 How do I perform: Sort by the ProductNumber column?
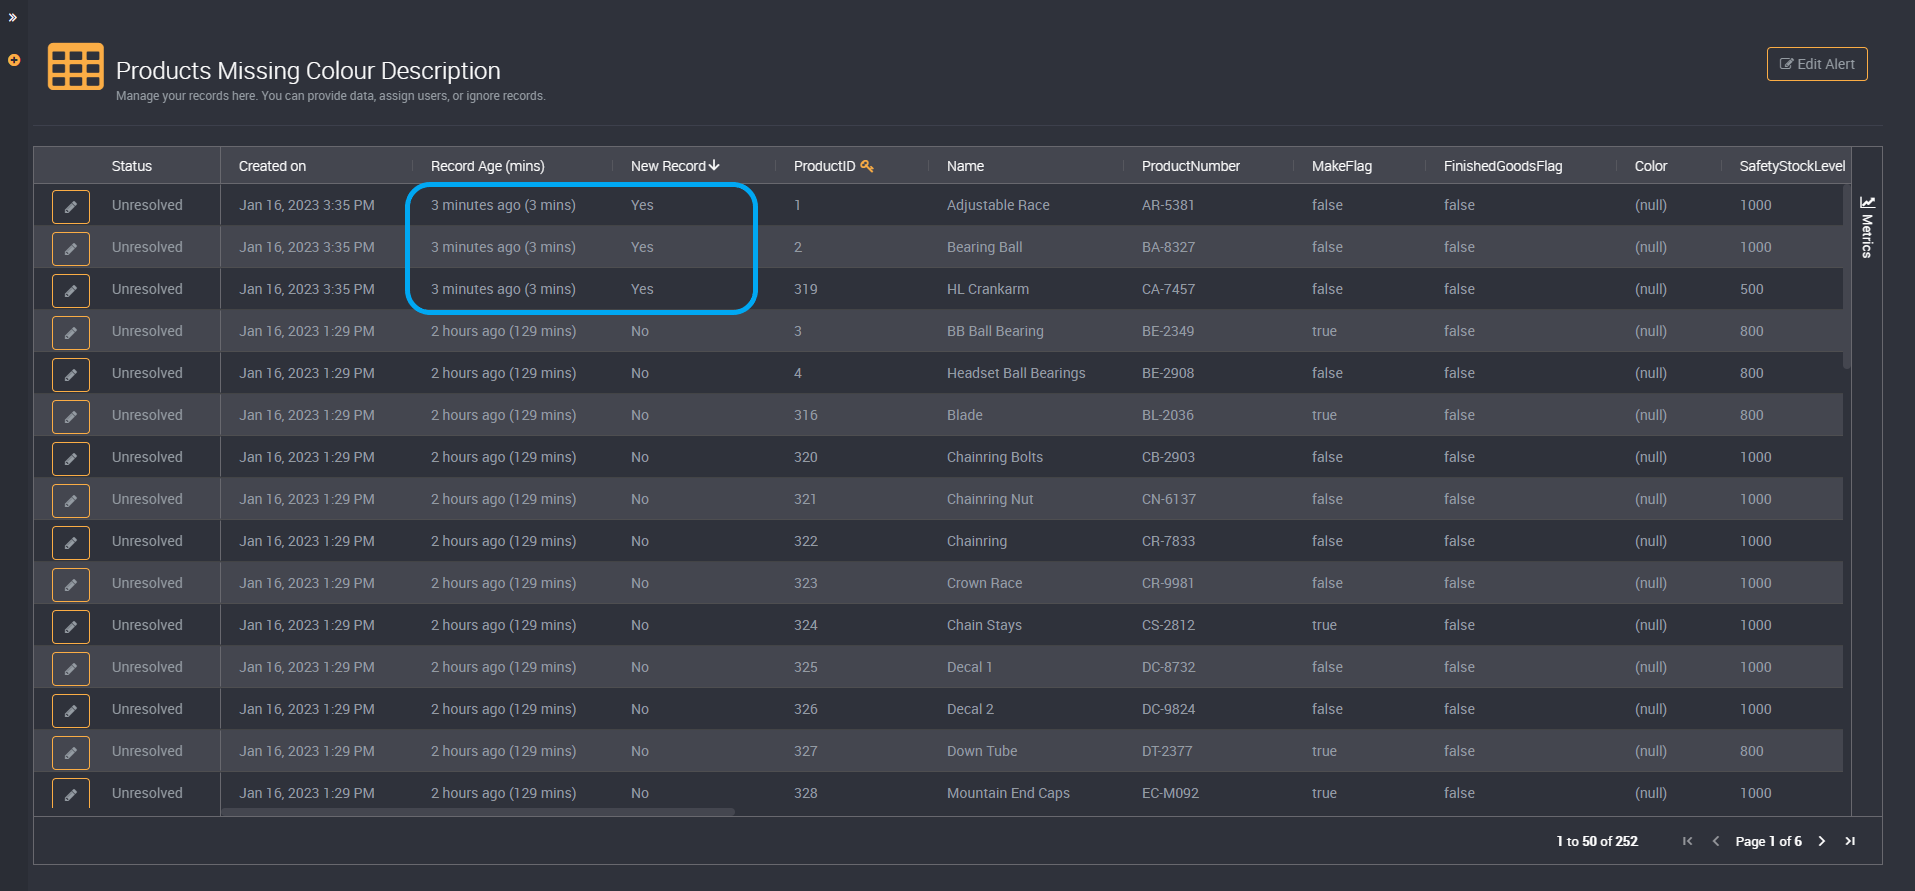click(1190, 166)
